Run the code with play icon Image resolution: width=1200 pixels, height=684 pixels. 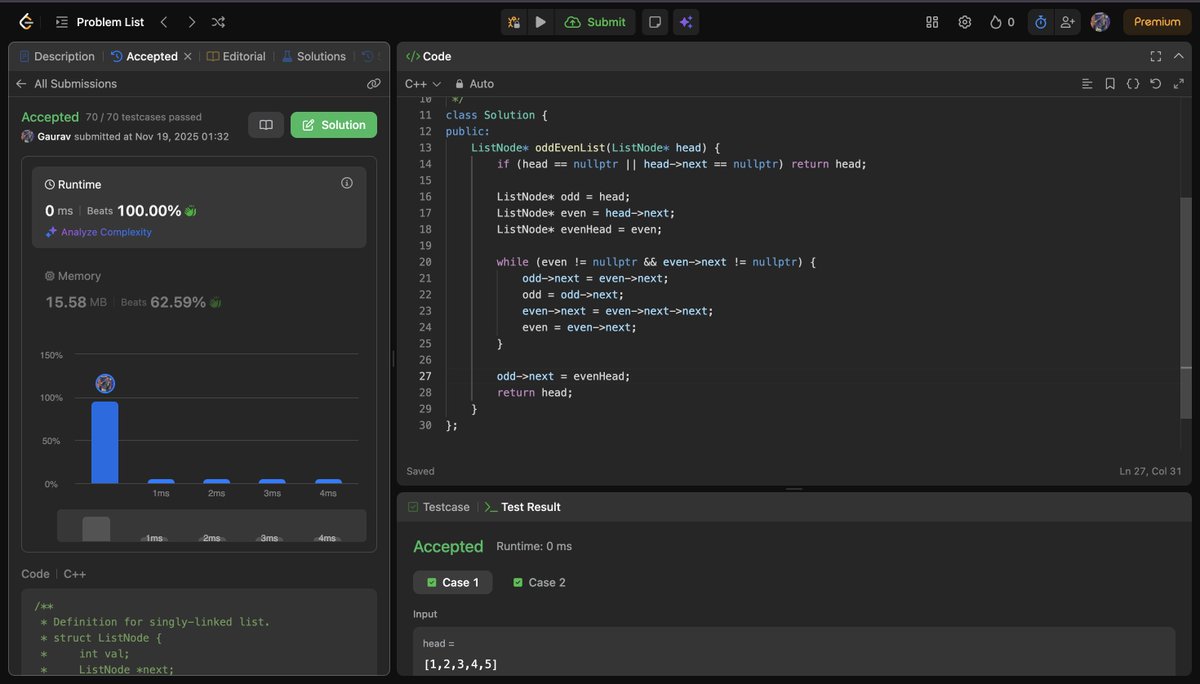click(x=541, y=22)
